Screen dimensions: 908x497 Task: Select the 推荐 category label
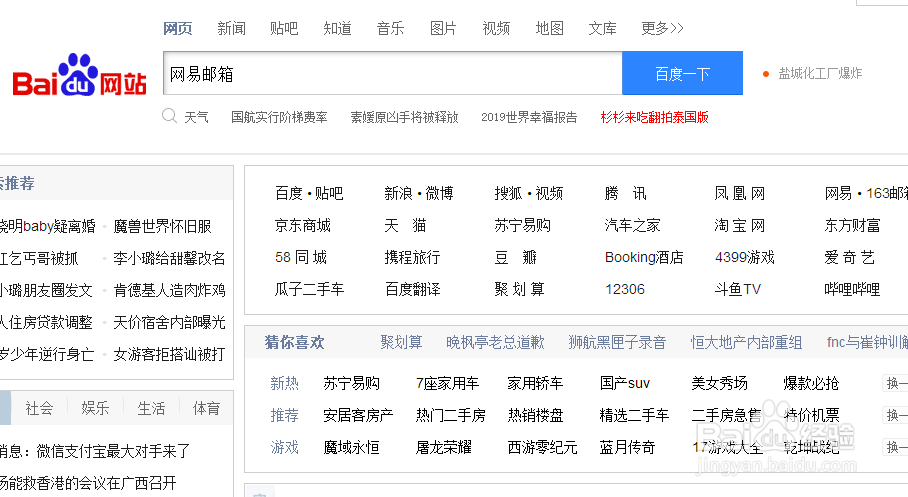pyautogui.click(x=284, y=415)
